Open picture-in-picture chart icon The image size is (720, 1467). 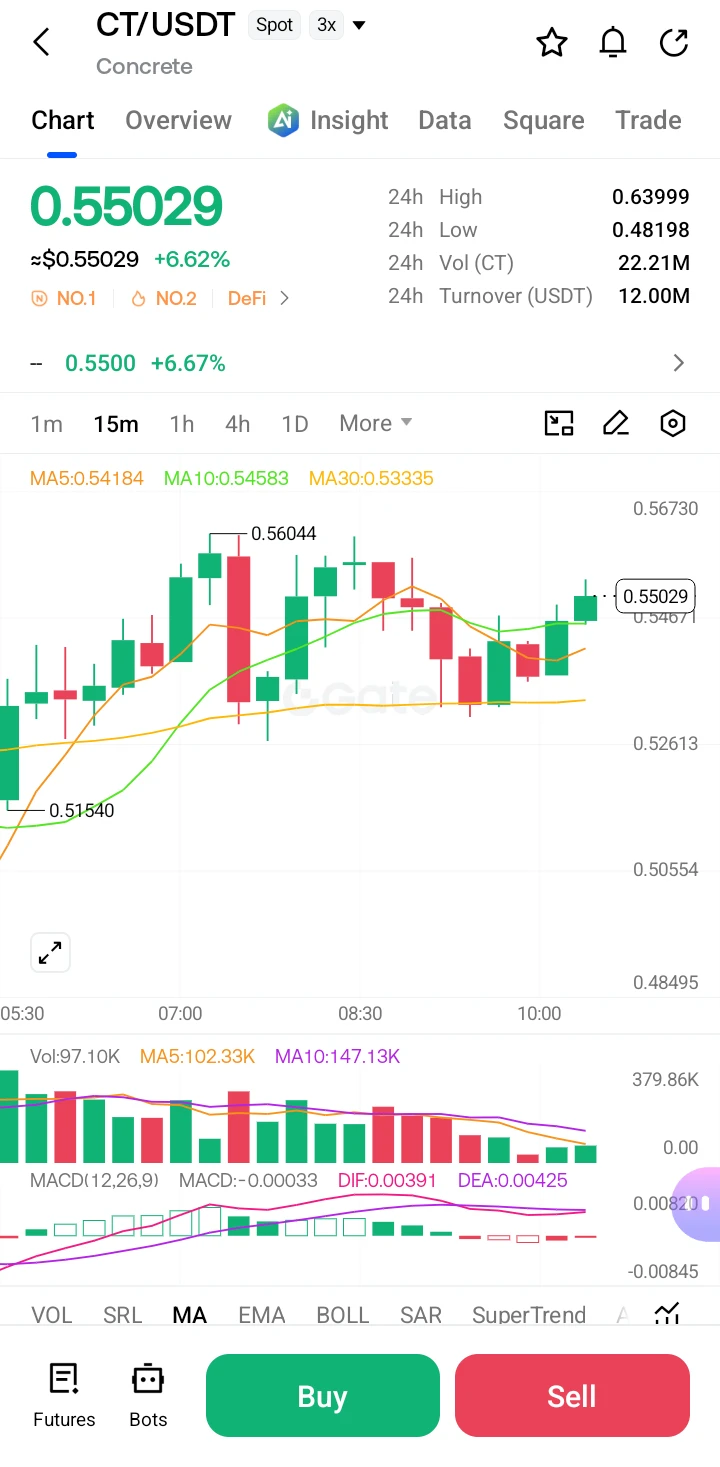pos(559,423)
